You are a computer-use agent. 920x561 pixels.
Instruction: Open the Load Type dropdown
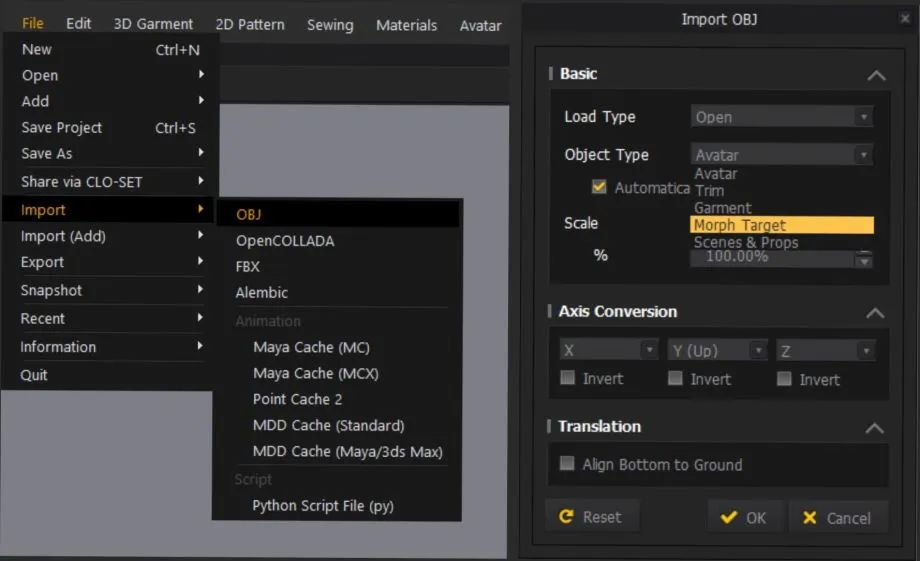781,117
